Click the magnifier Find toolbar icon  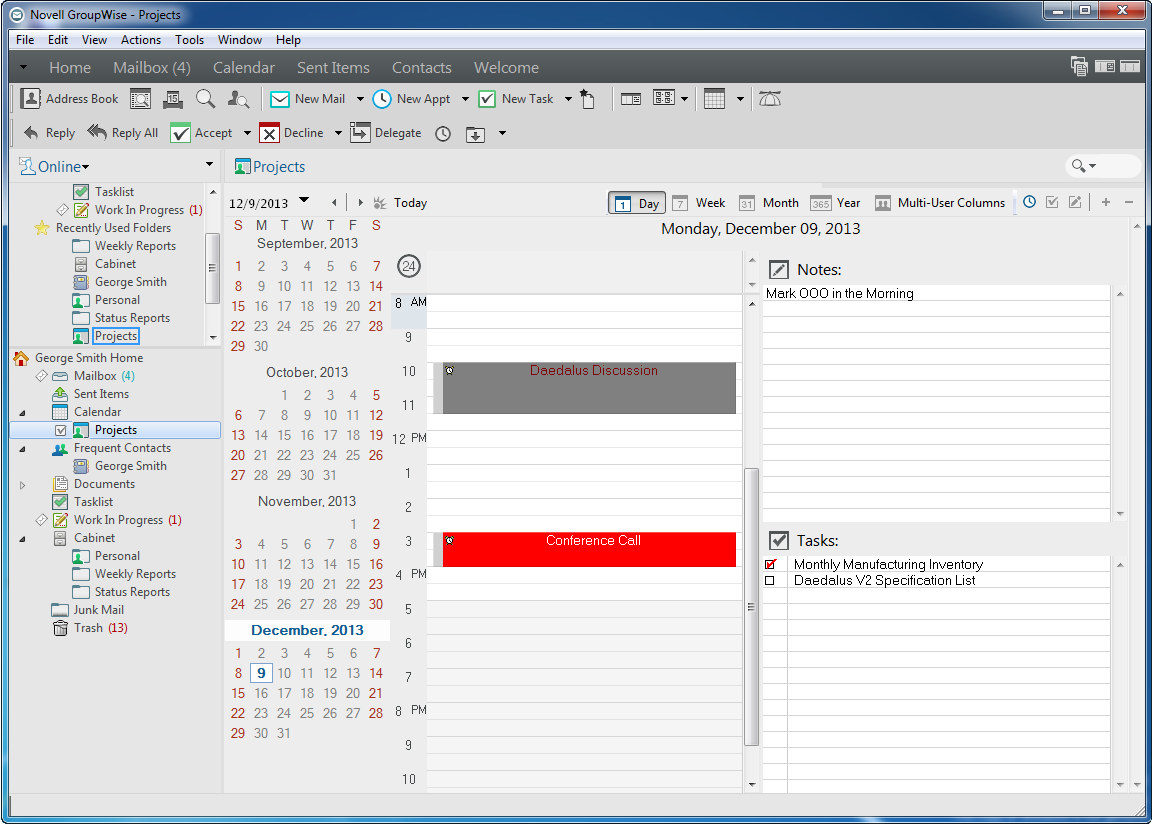(205, 98)
